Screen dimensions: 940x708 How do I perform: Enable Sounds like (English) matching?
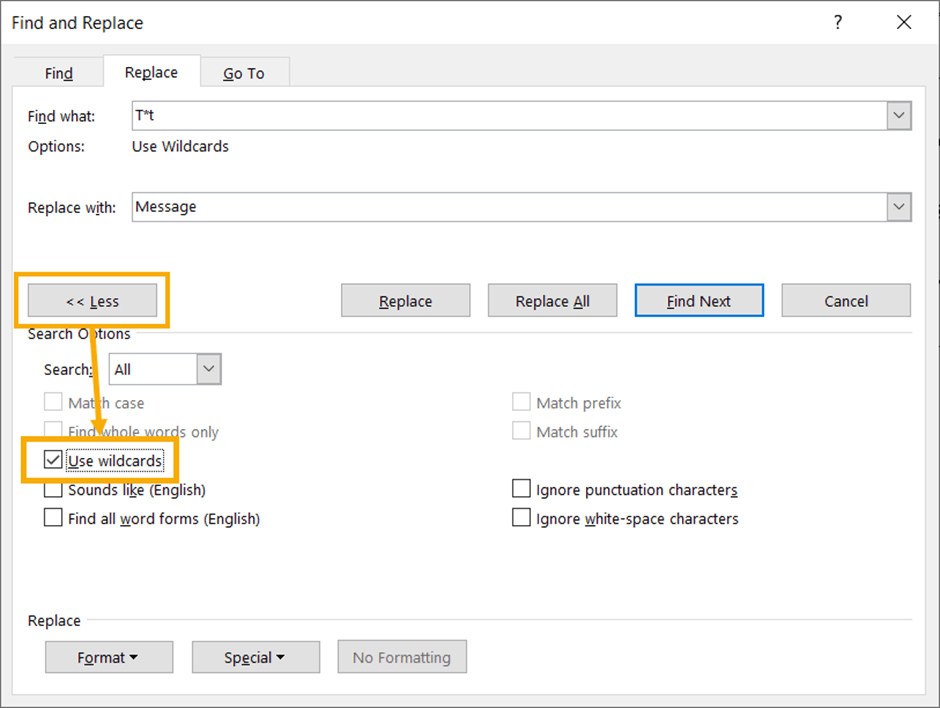[x=53, y=489]
